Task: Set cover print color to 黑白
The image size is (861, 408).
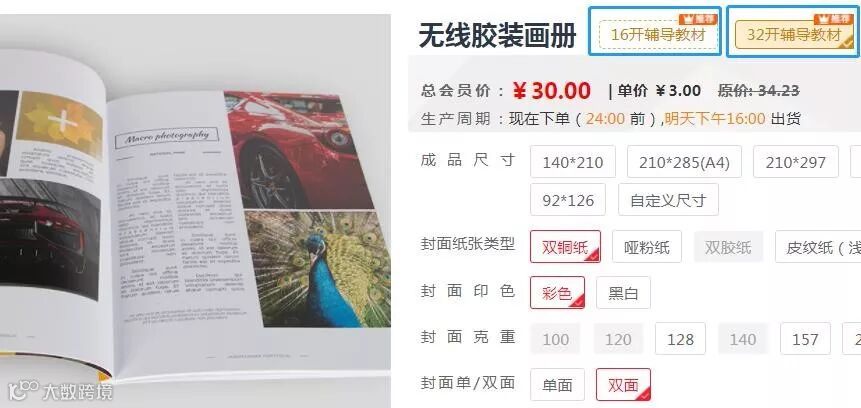Action: tap(623, 293)
